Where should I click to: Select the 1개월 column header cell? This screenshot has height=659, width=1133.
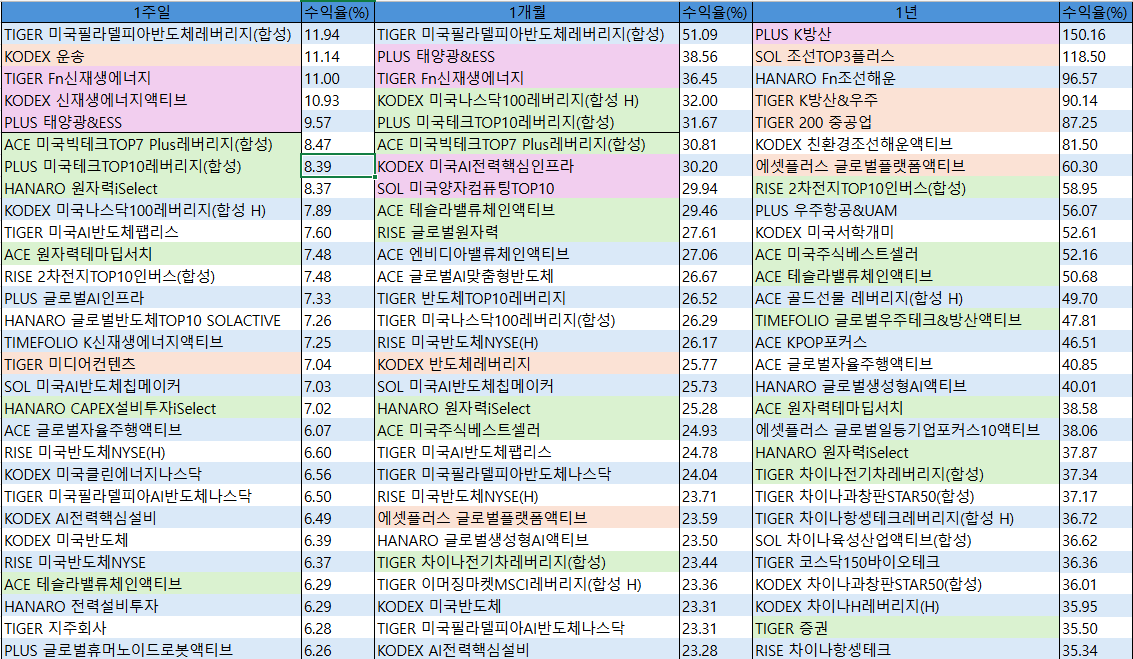(x=527, y=12)
